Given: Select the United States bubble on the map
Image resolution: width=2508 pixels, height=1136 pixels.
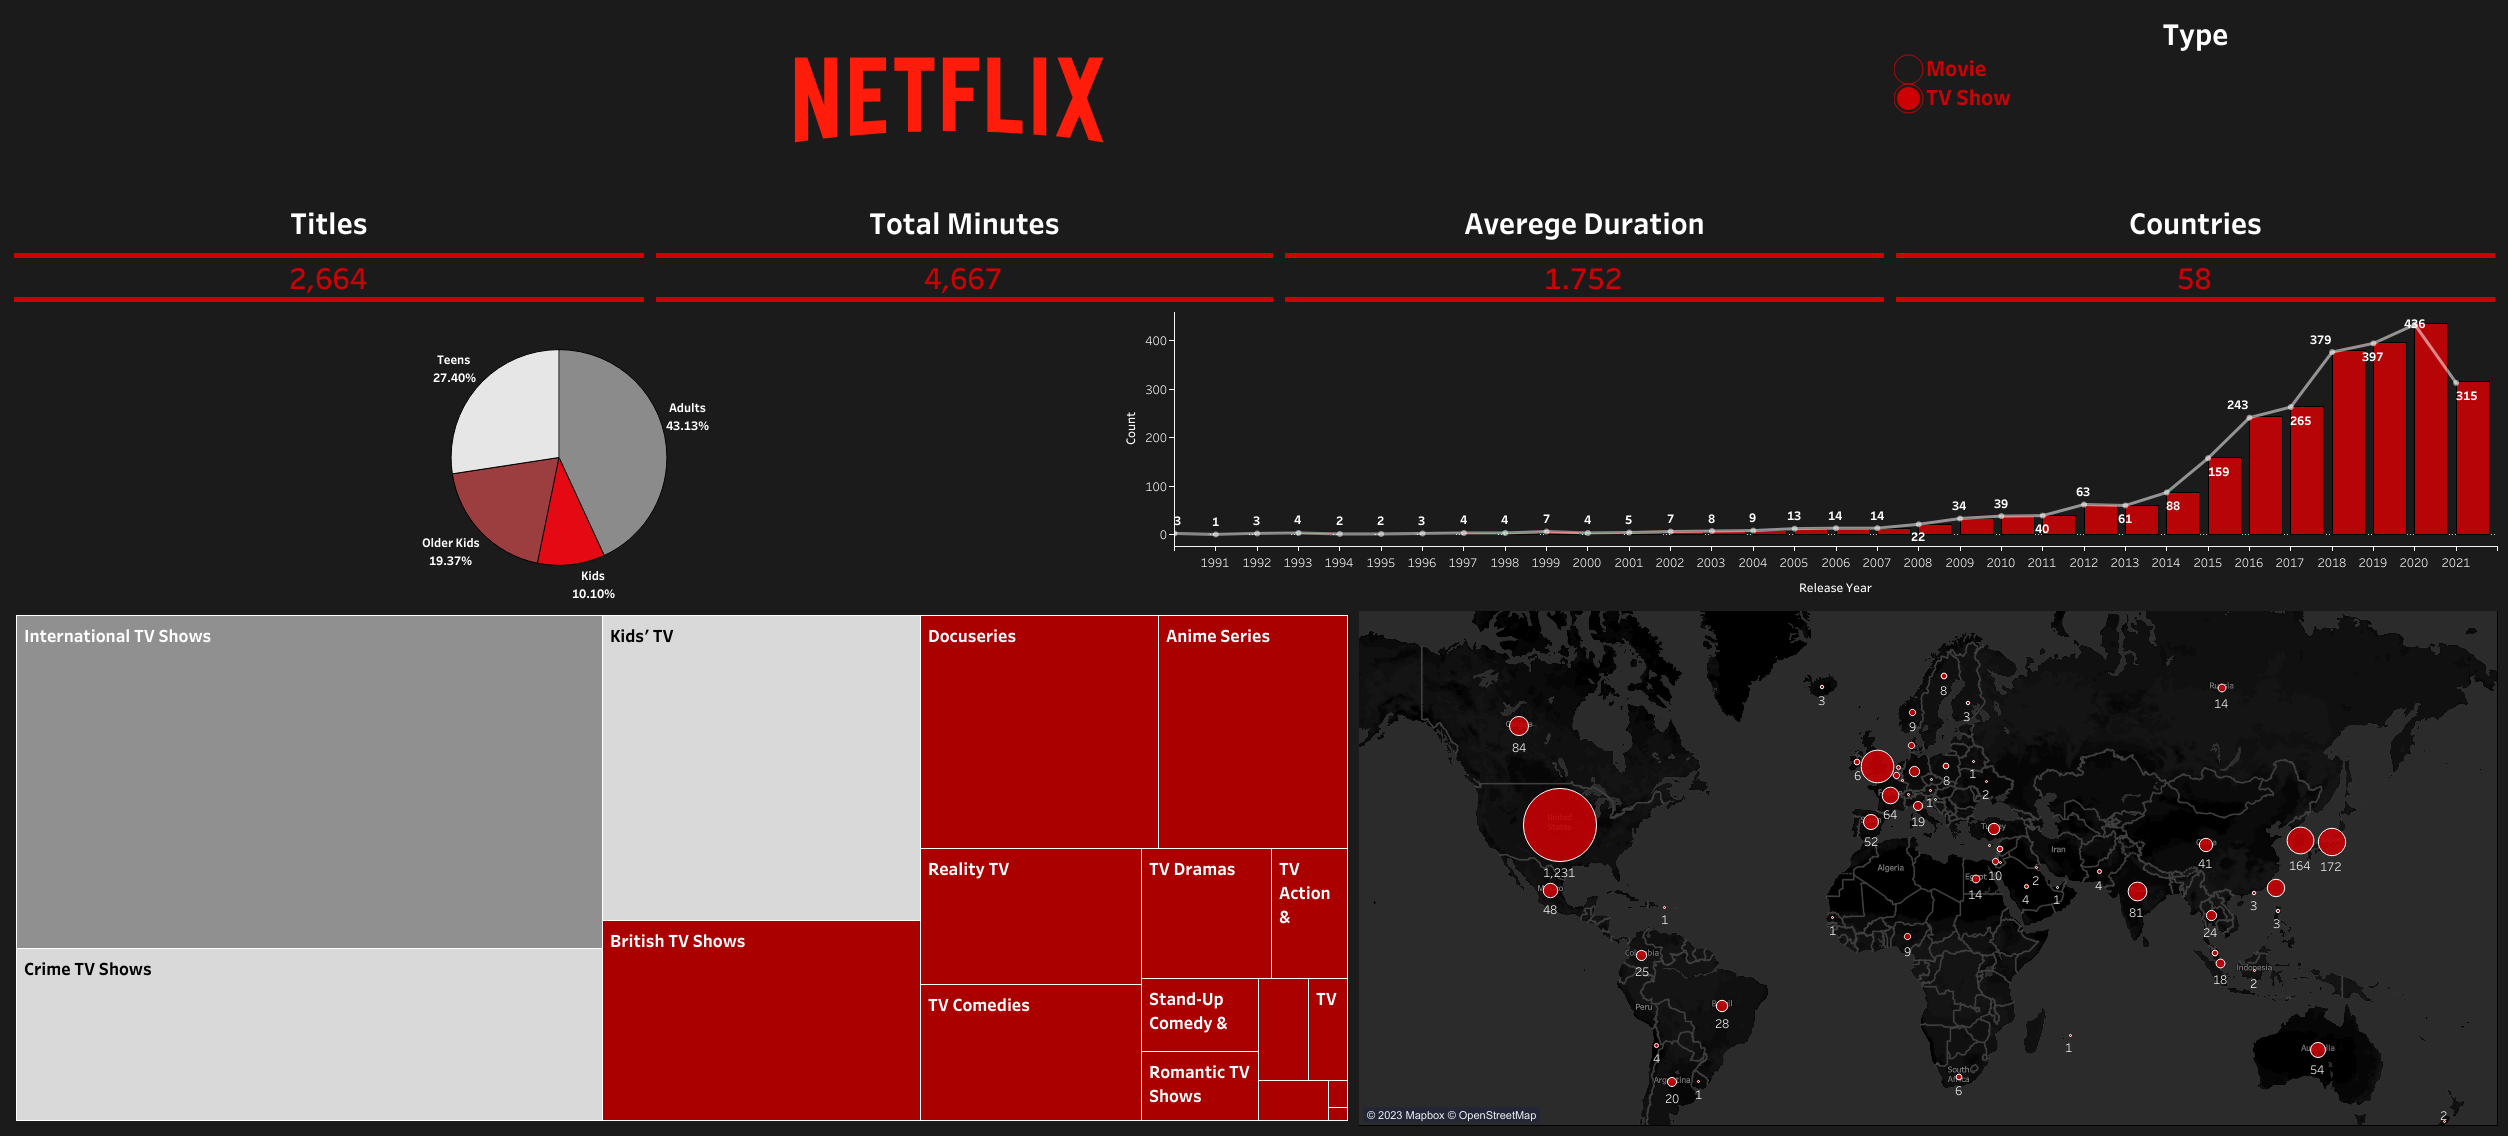Looking at the screenshot, I should point(1560,824).
